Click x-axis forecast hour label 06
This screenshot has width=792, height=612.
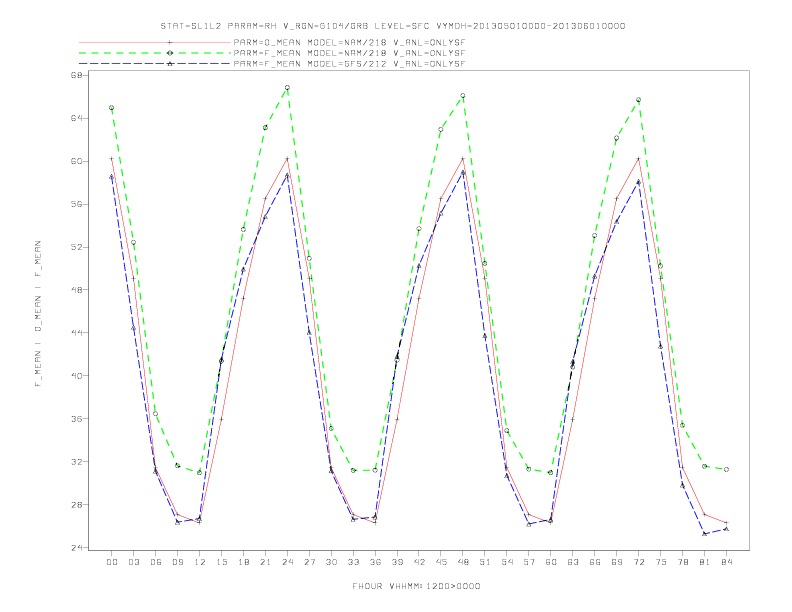pyautogui.click(x=156, y=562)
